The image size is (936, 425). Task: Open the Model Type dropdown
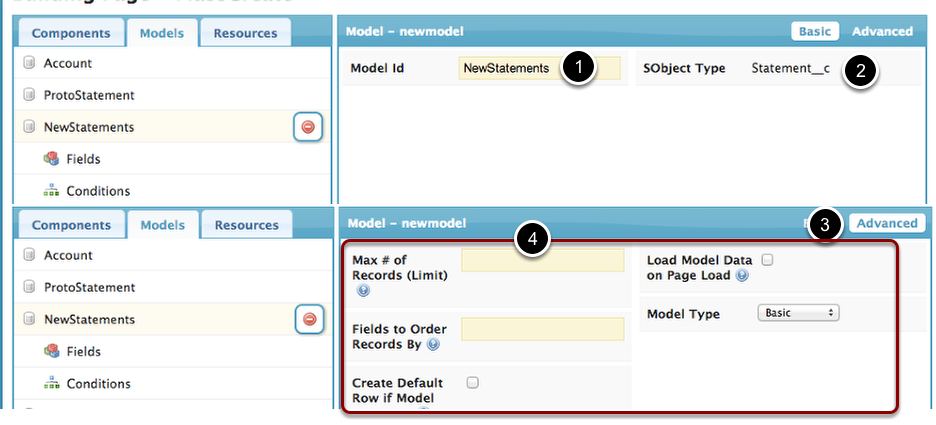click(x=798, y=313)
